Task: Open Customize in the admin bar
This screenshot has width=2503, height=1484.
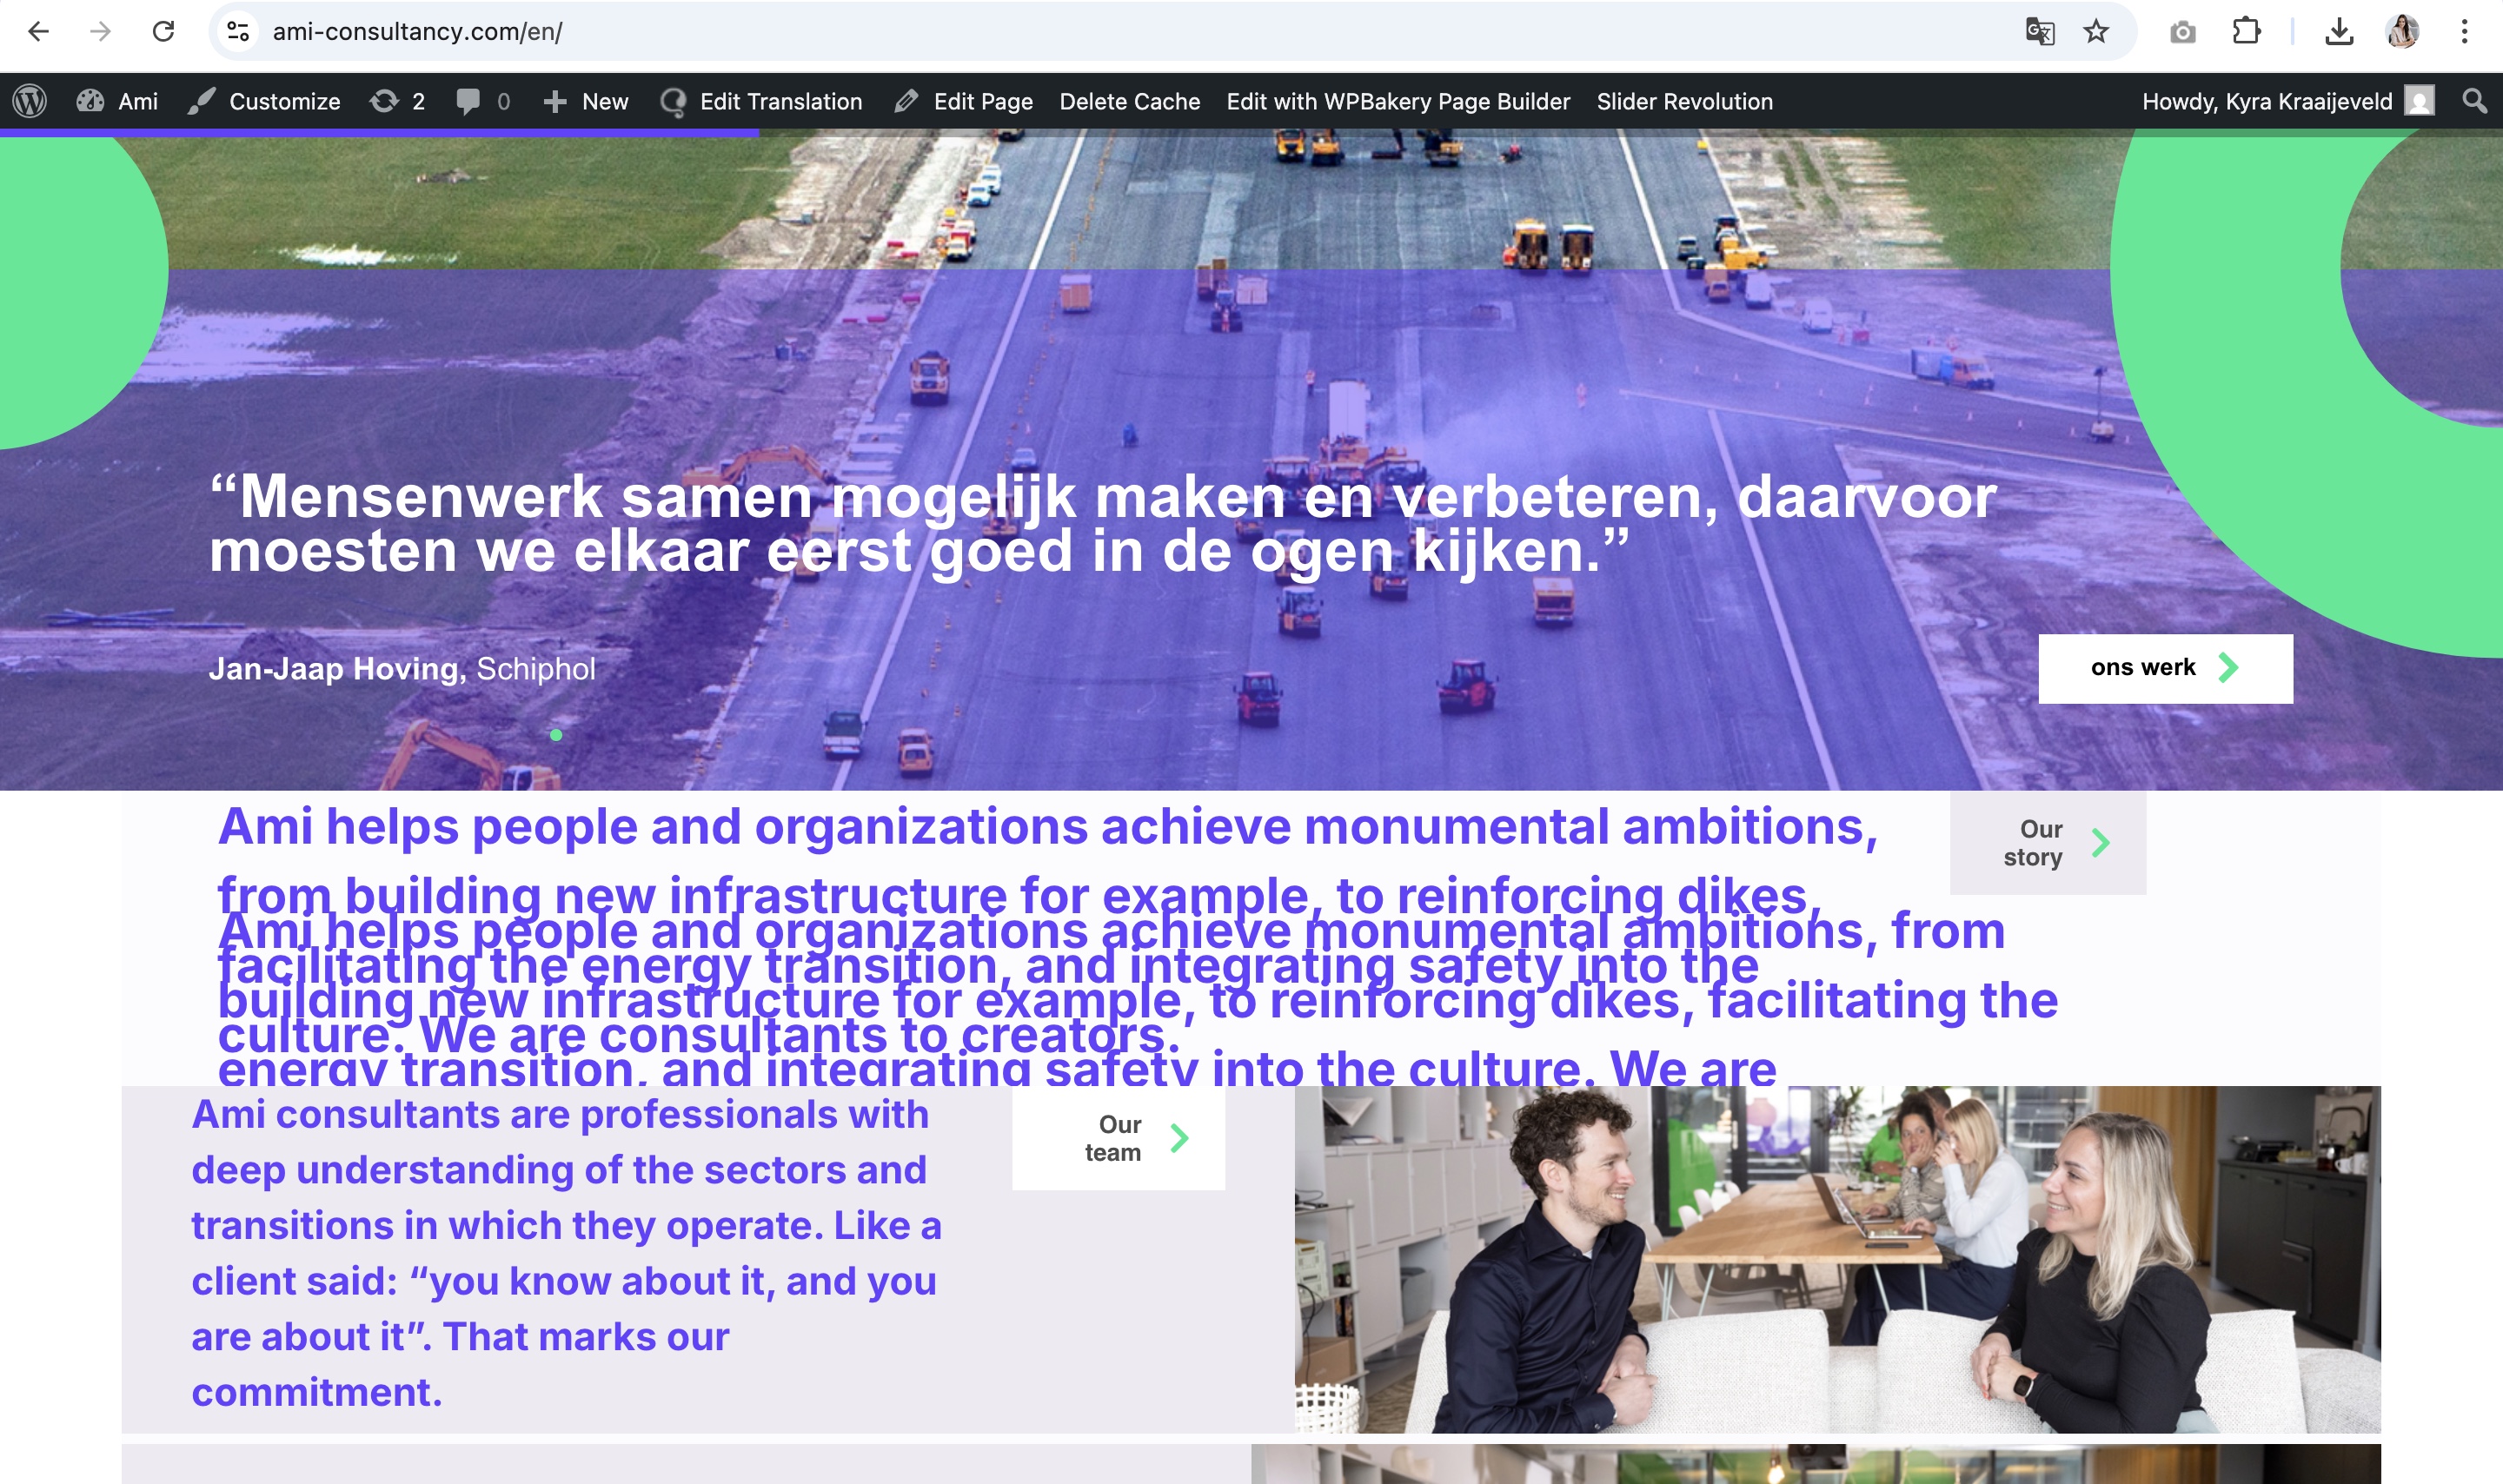Action: point(264,101)
